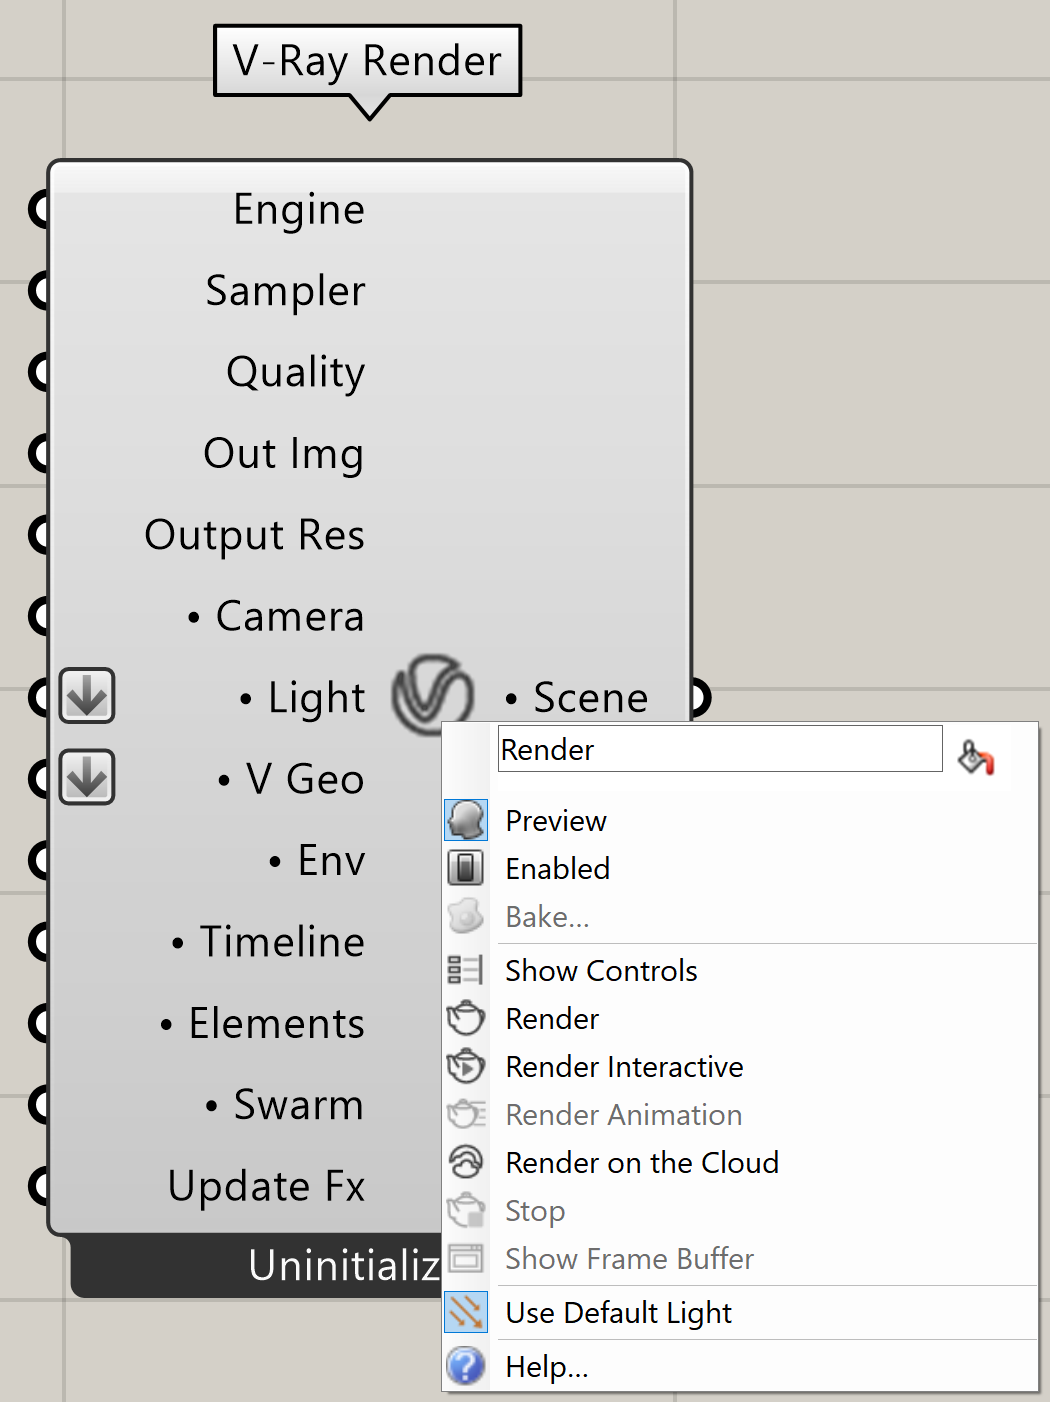Click the blue Help question mark icon

[466, 1366]
